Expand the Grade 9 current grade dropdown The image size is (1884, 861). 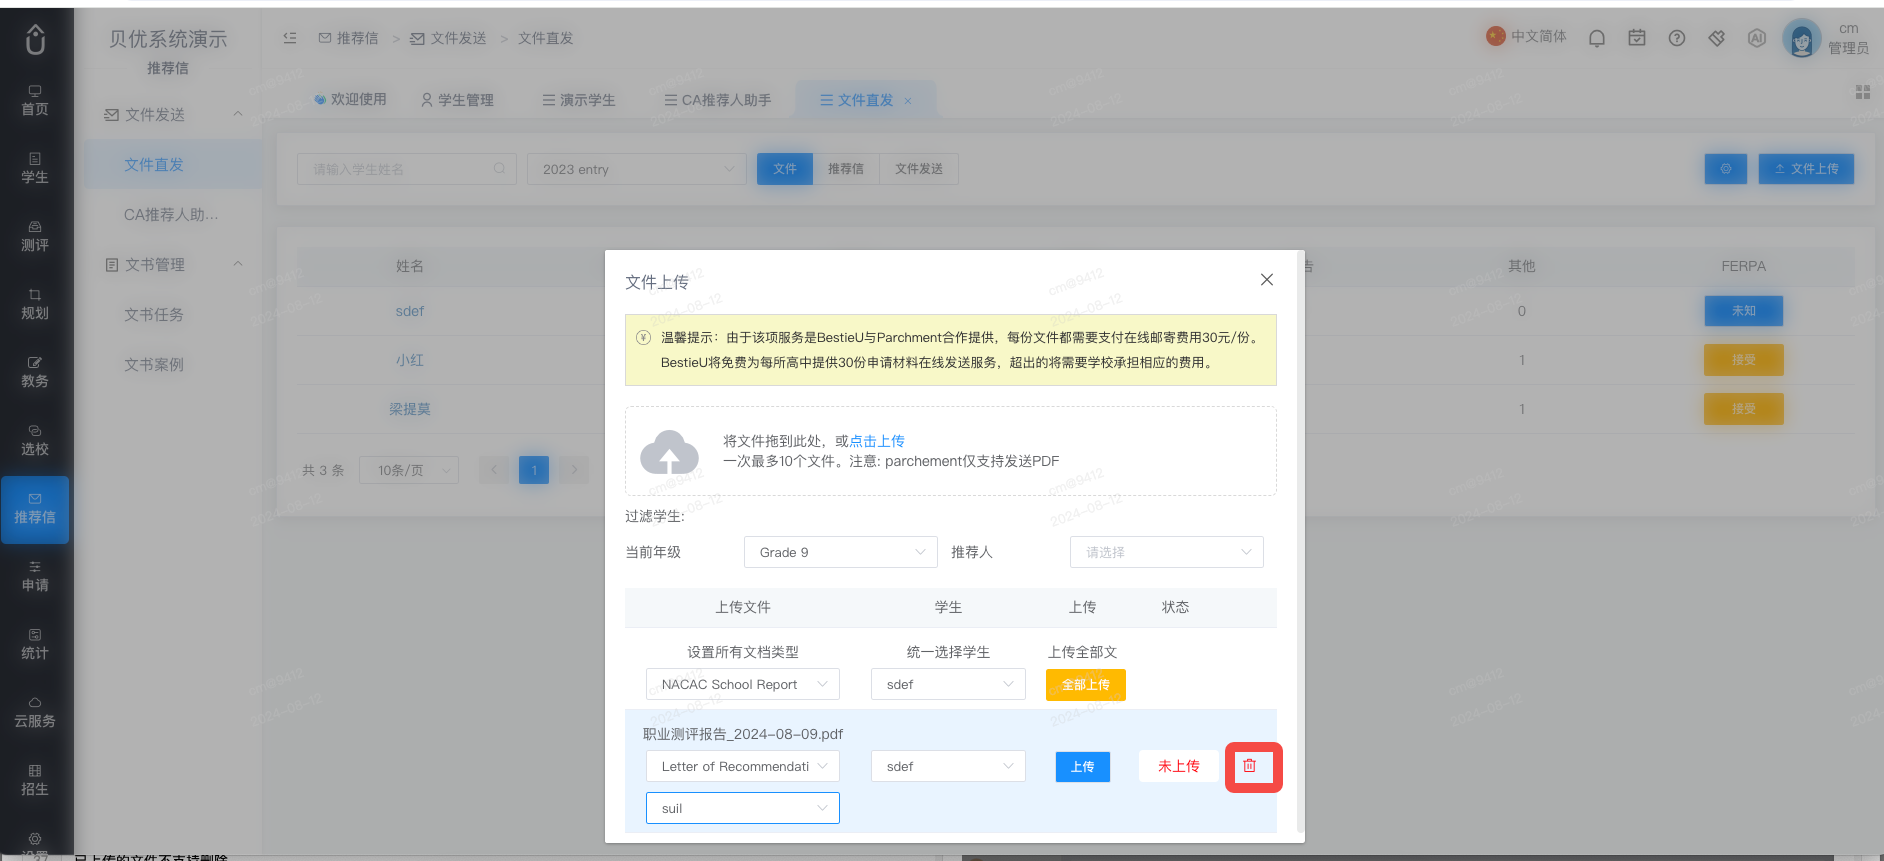pos(840,552)
